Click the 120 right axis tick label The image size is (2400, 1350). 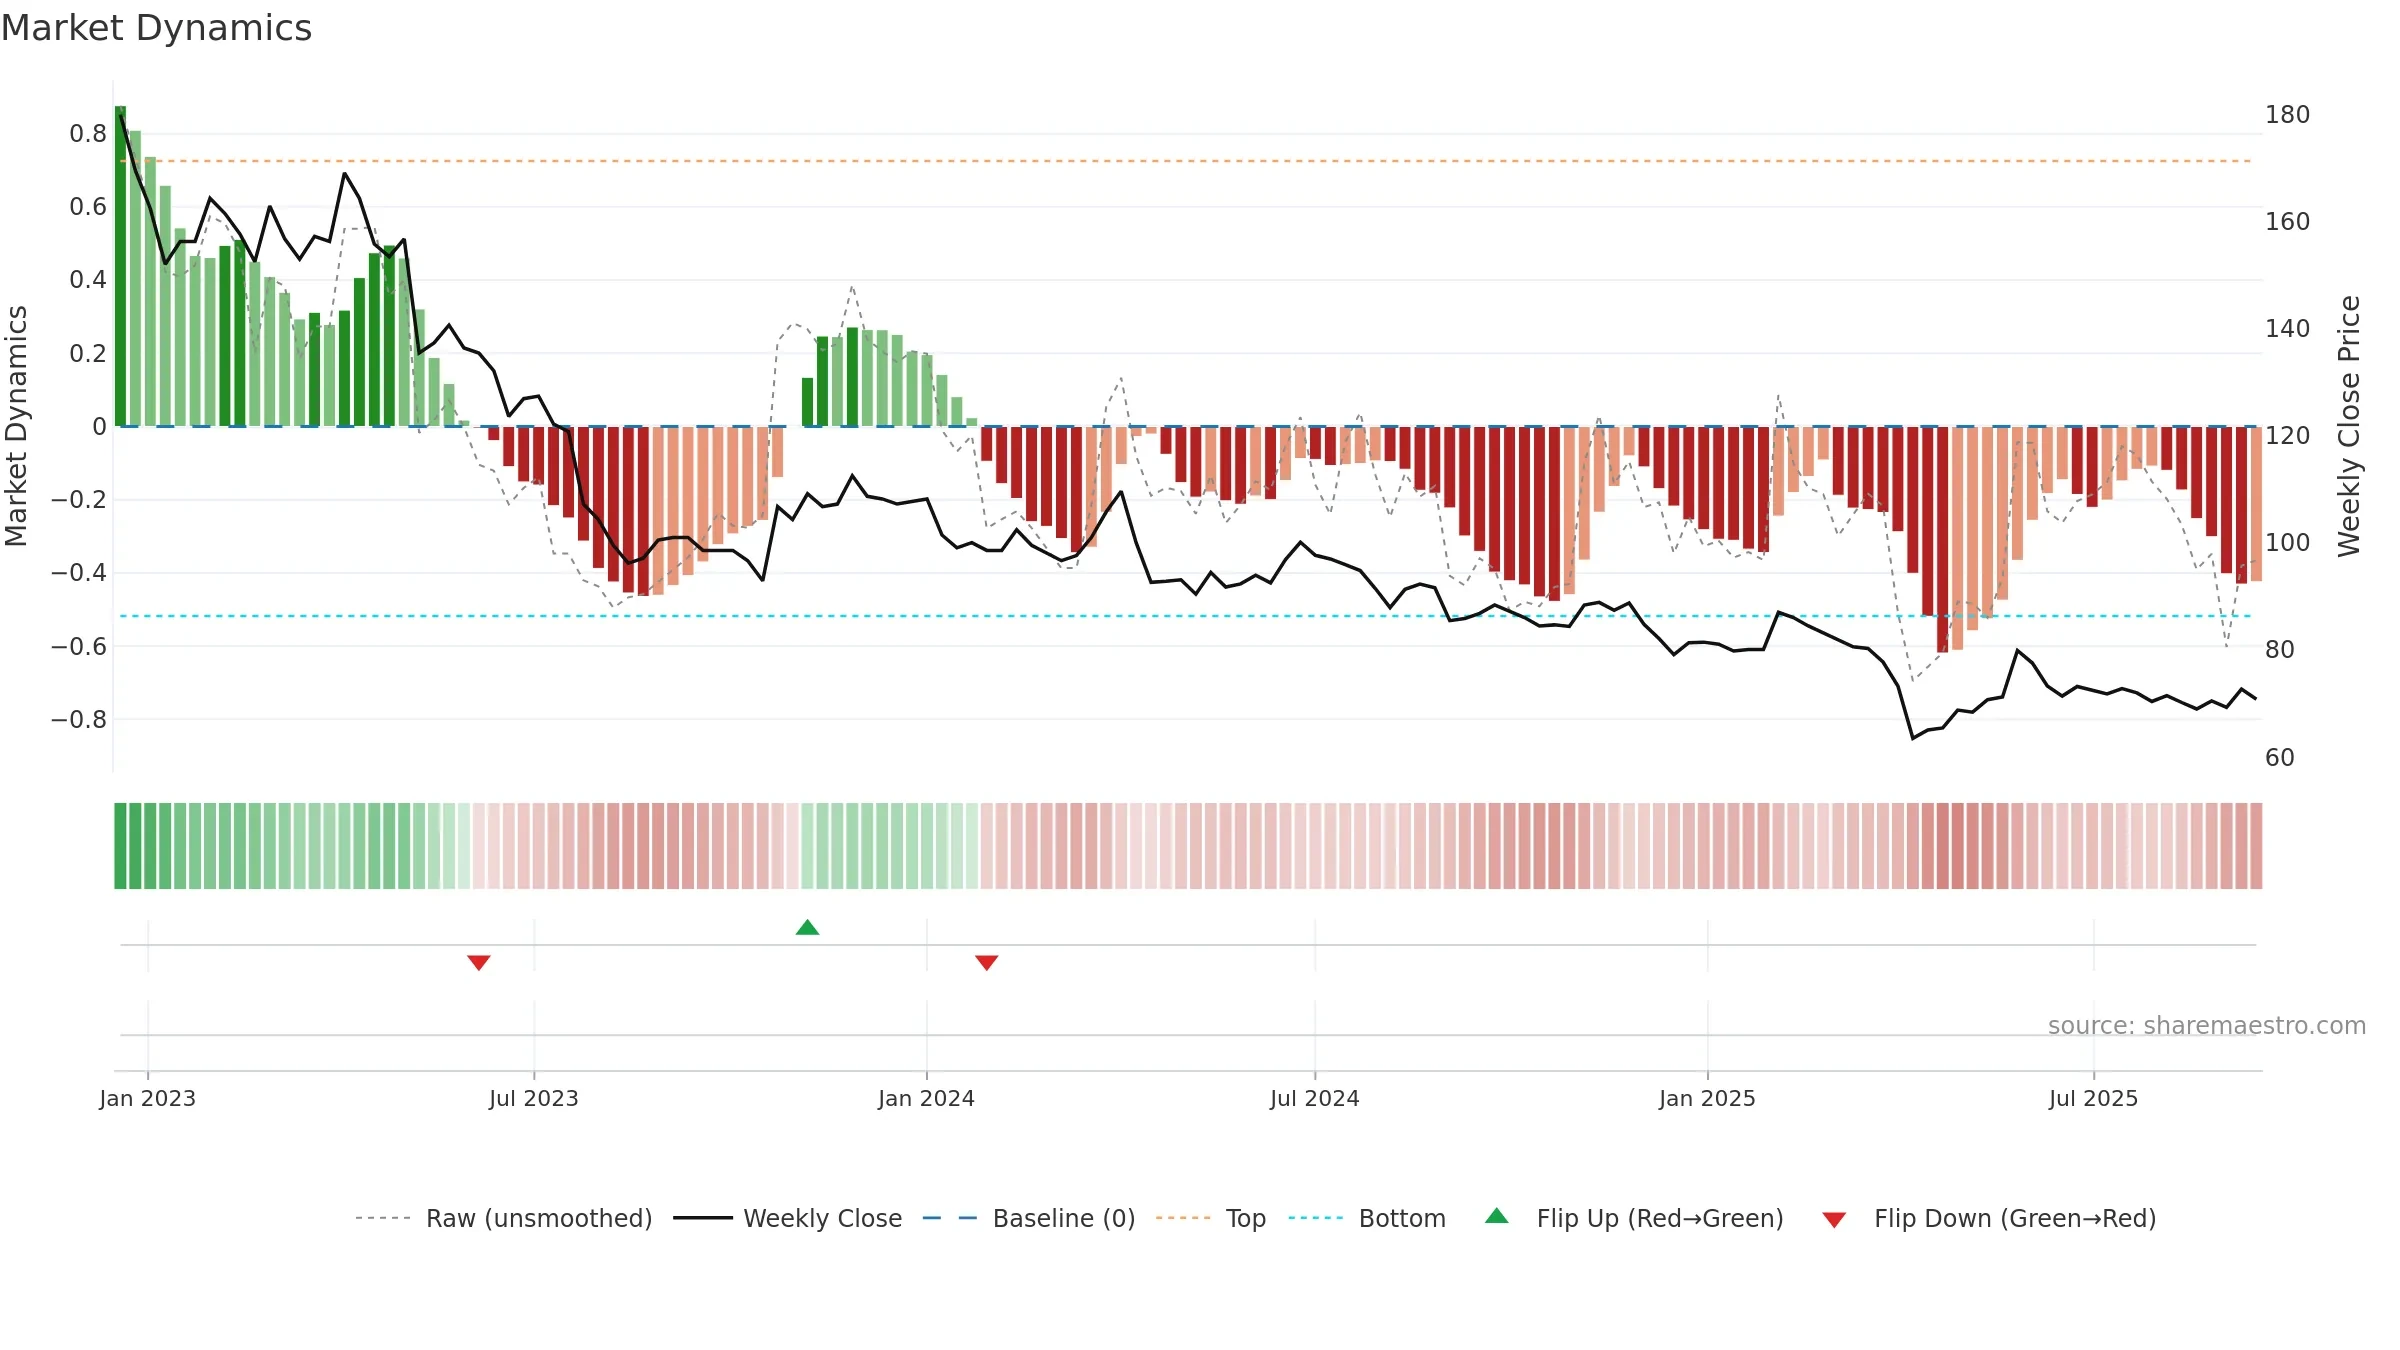(2288, 435)
